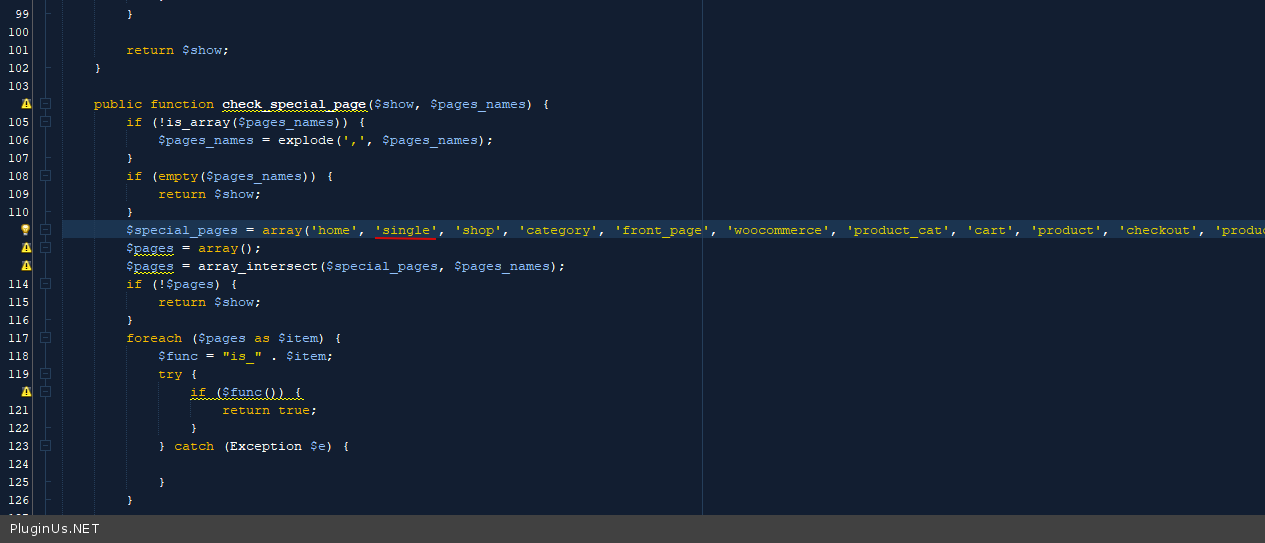Collapse the if (!is_array) block on line 105

coord(46,122)
